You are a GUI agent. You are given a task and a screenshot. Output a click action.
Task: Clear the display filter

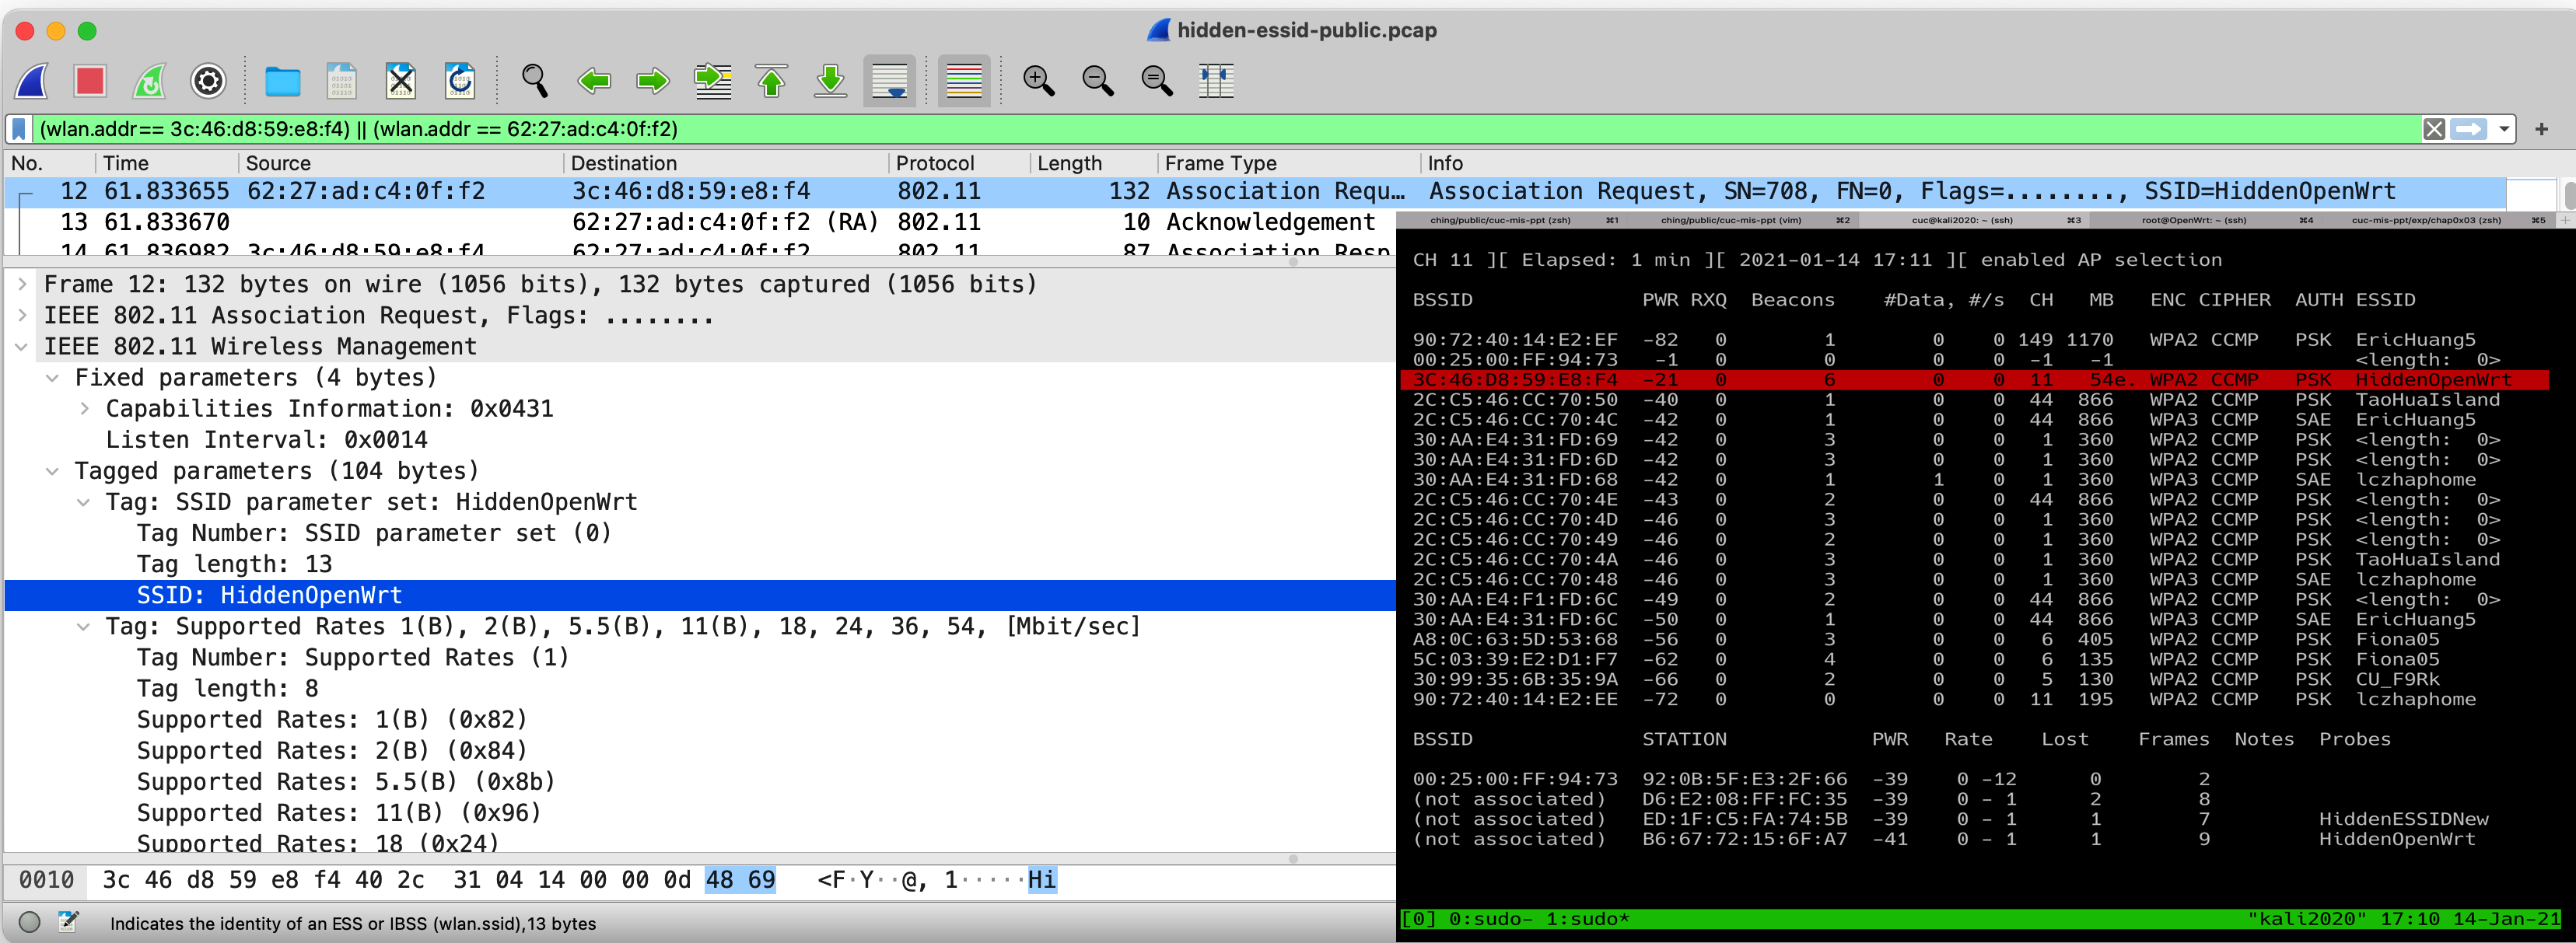pos(2434,129)
